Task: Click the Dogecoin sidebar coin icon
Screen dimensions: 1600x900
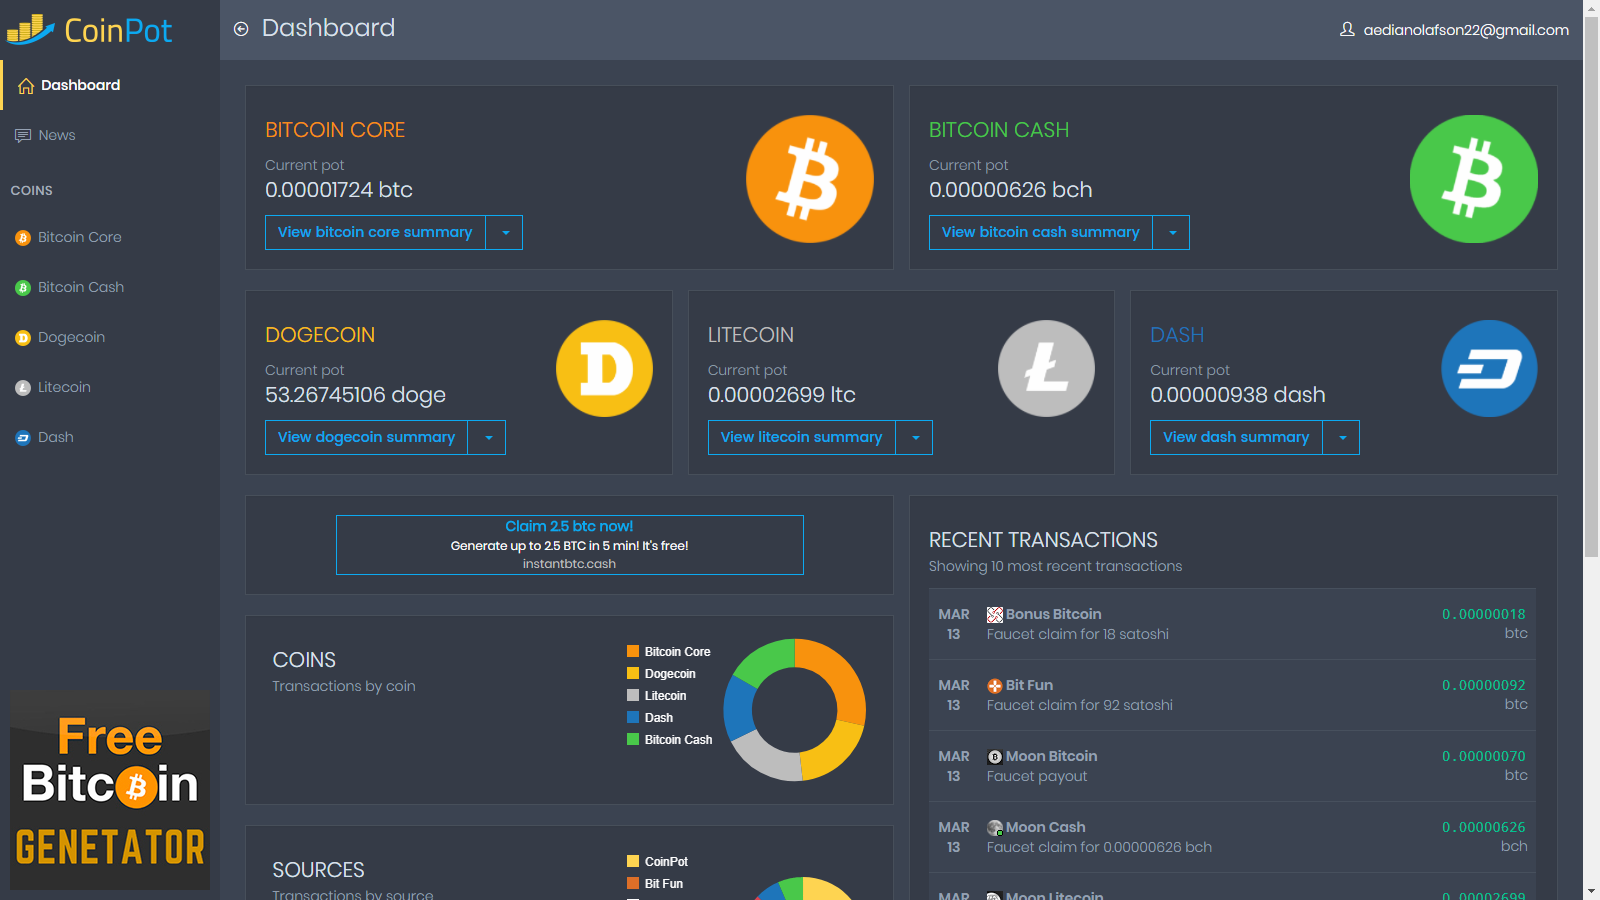Action: coord(23,338)
